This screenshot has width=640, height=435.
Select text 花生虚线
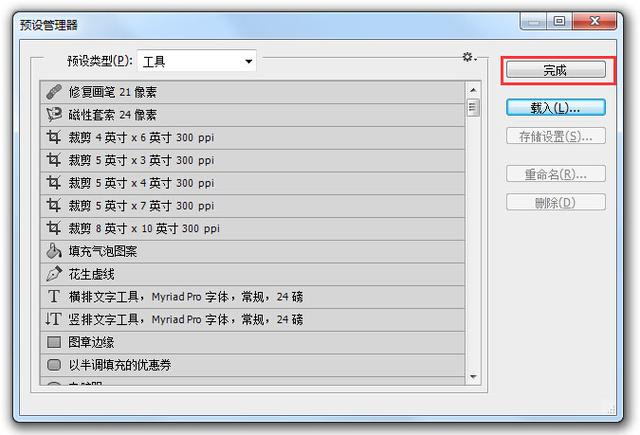tap(91, 274)
